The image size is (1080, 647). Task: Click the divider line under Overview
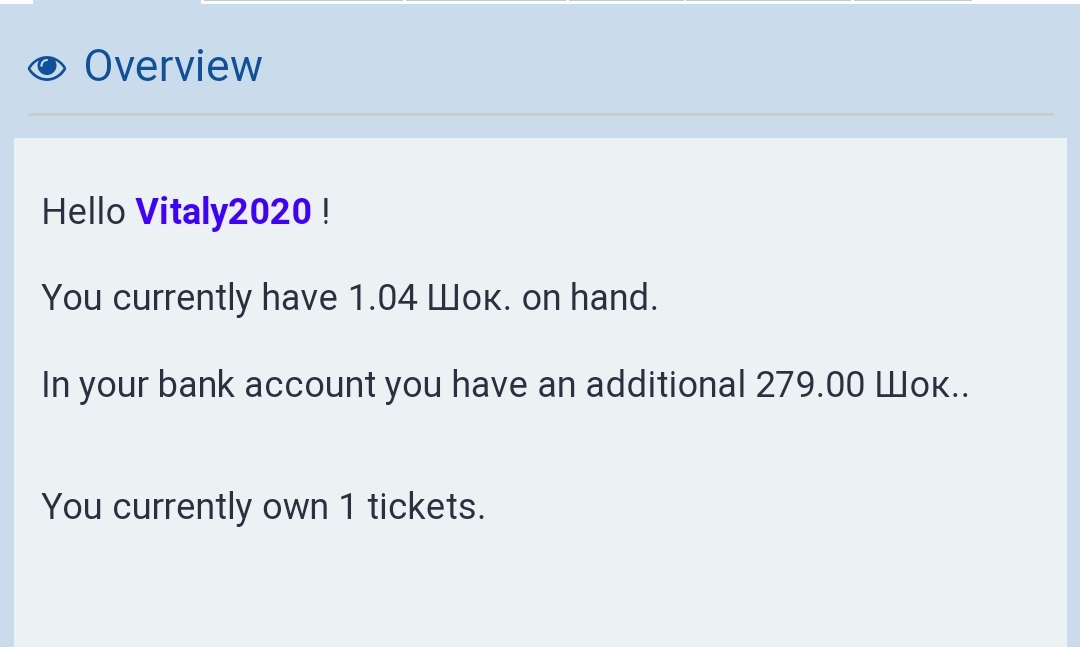540,115
